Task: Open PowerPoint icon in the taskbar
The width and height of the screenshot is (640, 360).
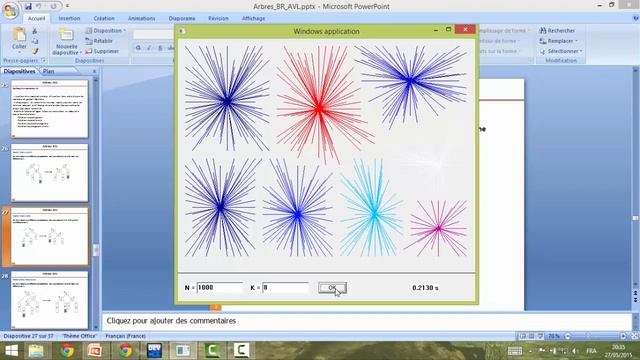Action: 95,351
